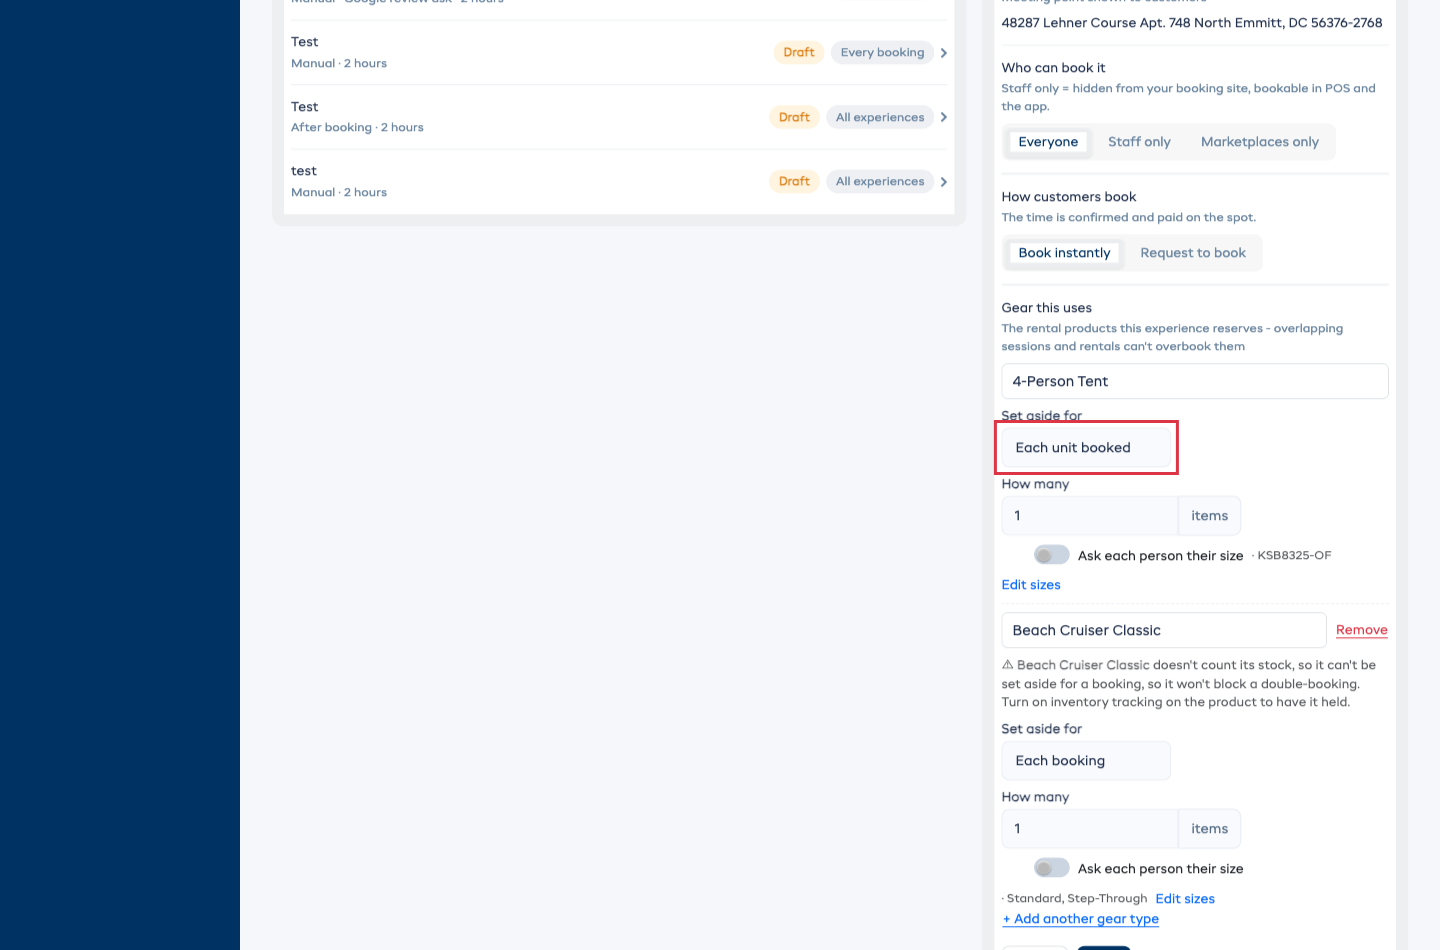Image resolution: width=1440 pixels, height=950 pixels.
Task: Click the 'Standard, Step-Through' sizes text
Action: (x=1077, y=899)
